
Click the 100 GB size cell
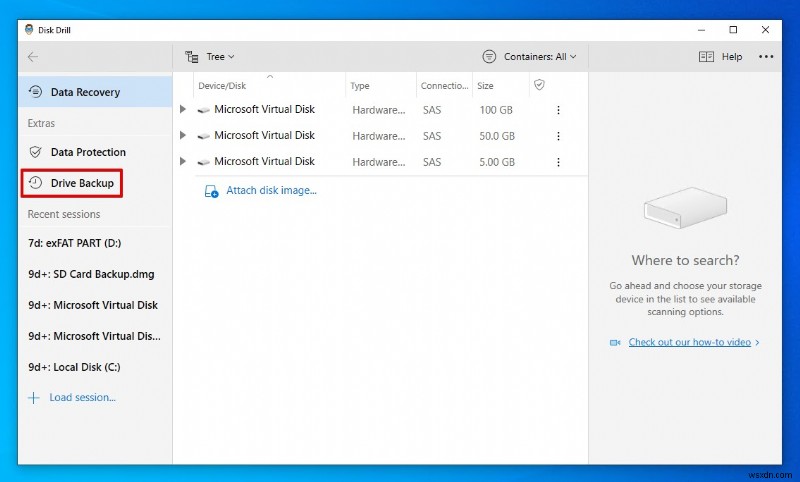(496, 110)
